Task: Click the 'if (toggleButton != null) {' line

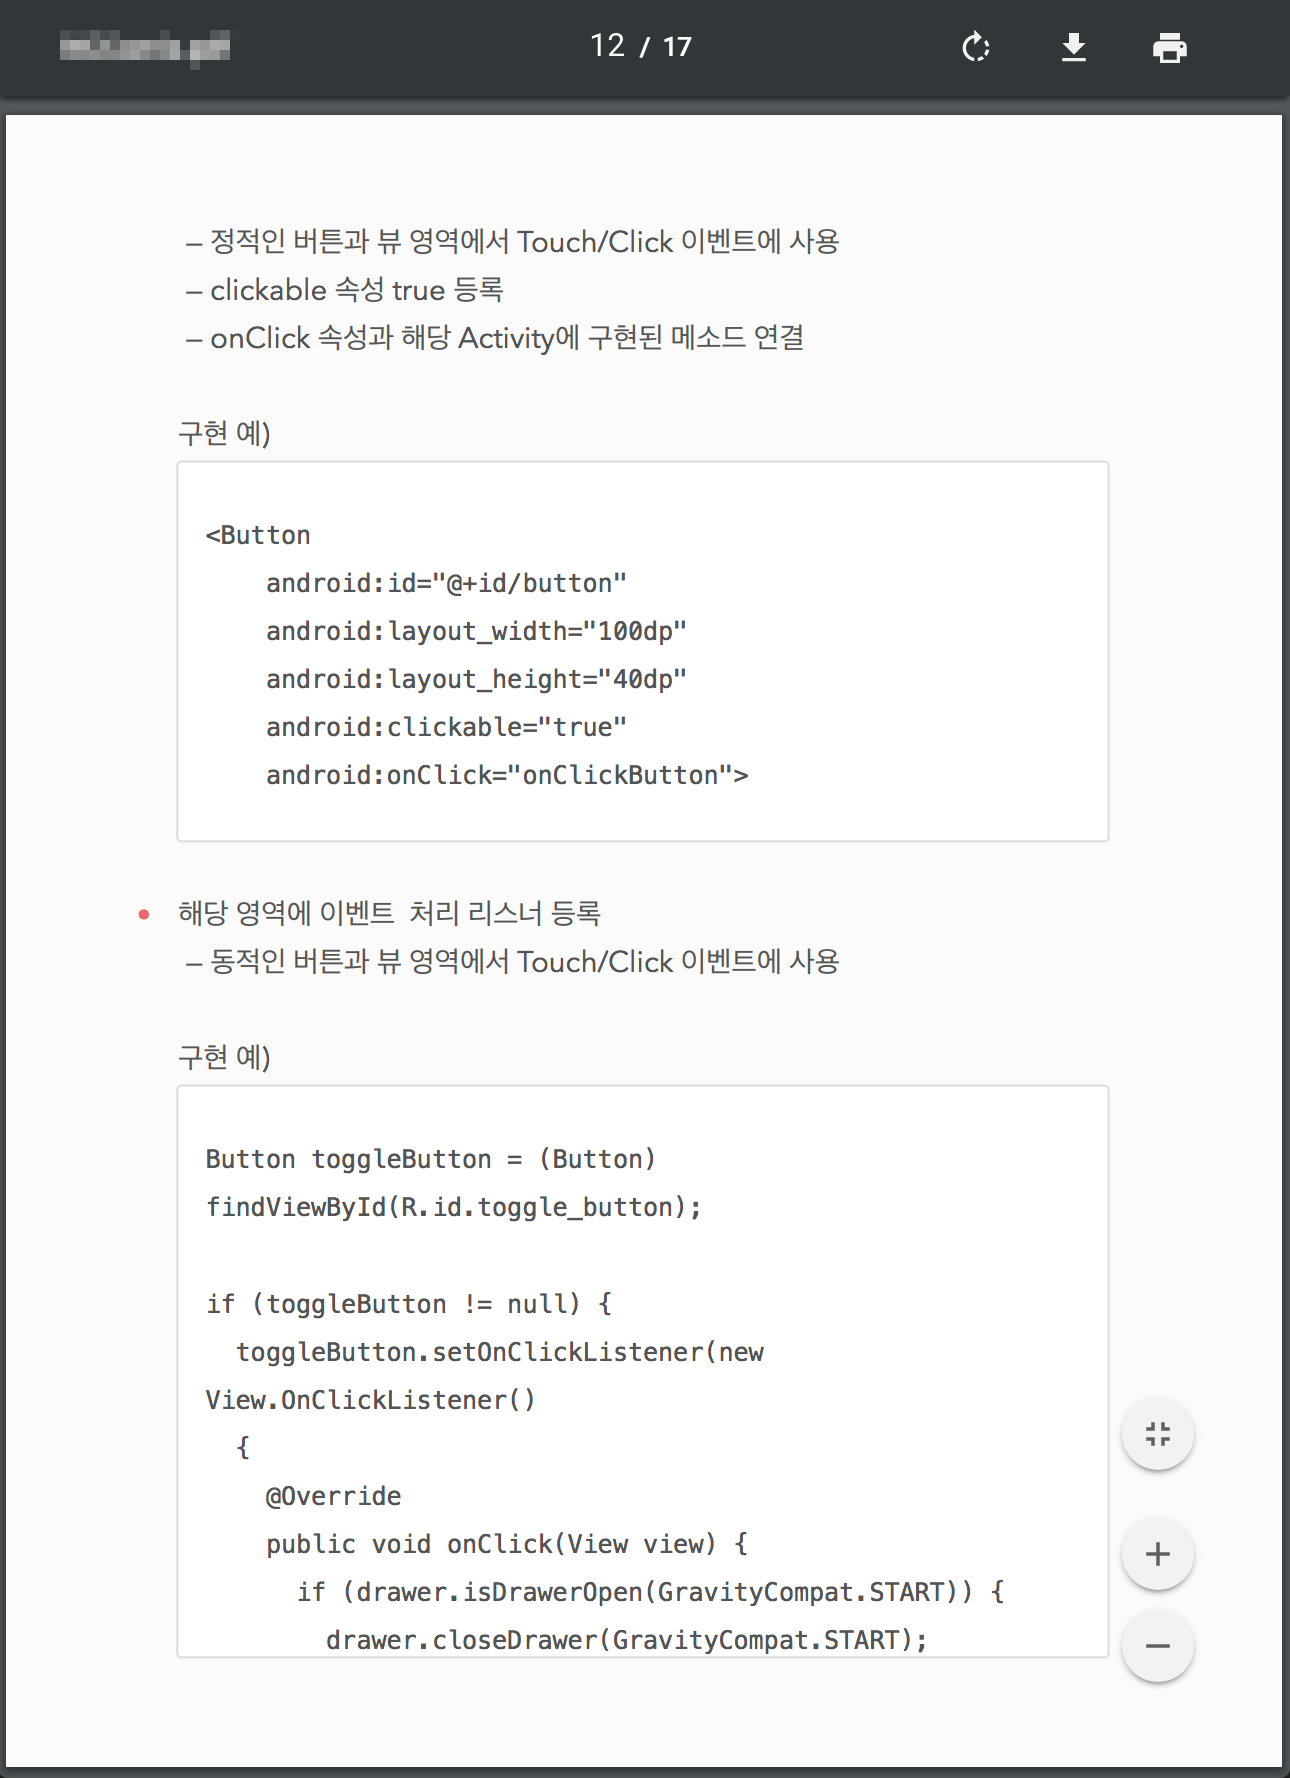Action: 409,1304
